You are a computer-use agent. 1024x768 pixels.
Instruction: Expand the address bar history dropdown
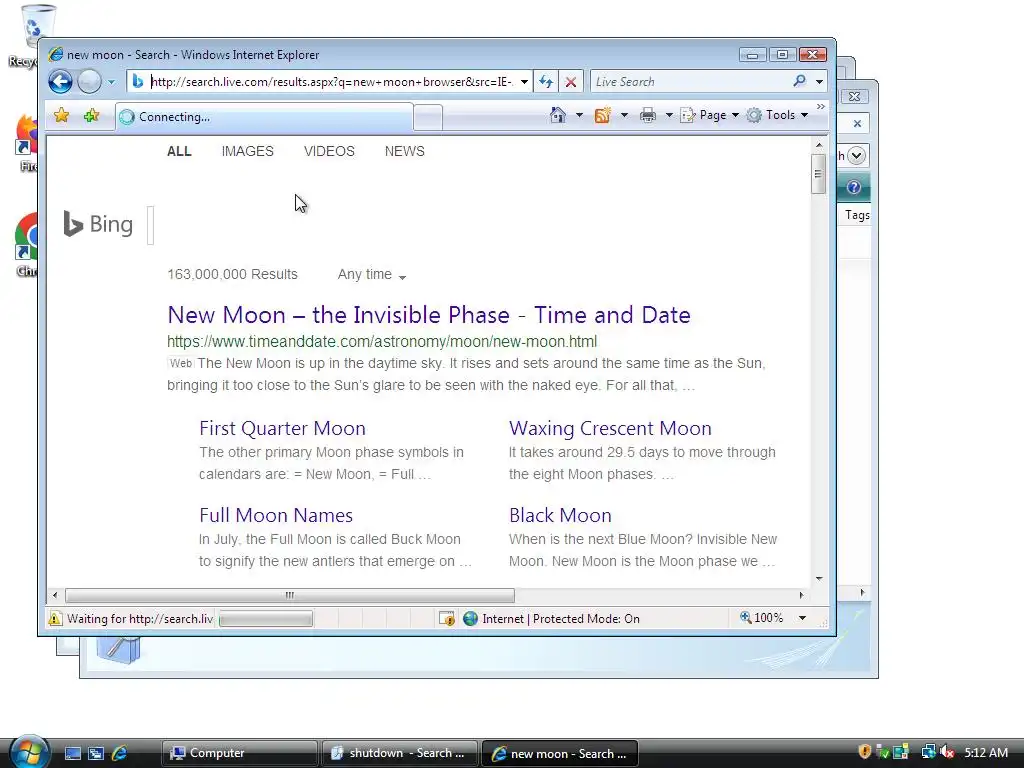[524, 82]
